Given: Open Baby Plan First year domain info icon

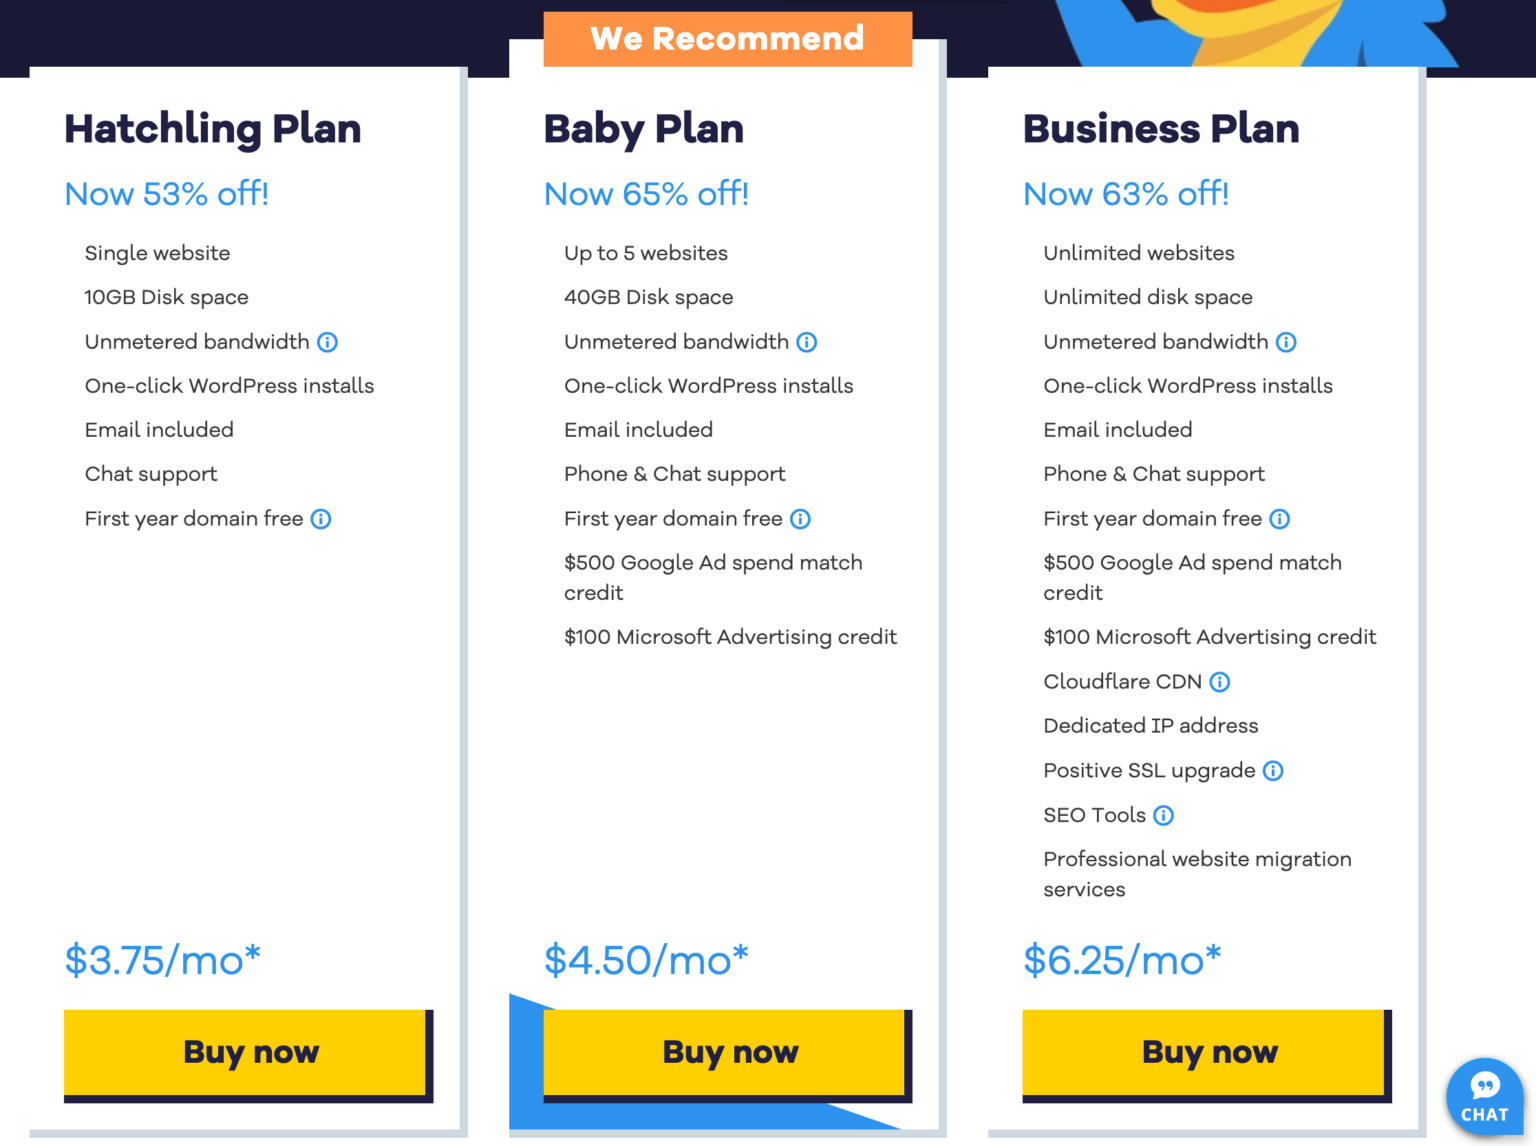Looking at the screenshot, I should (800, 519).
